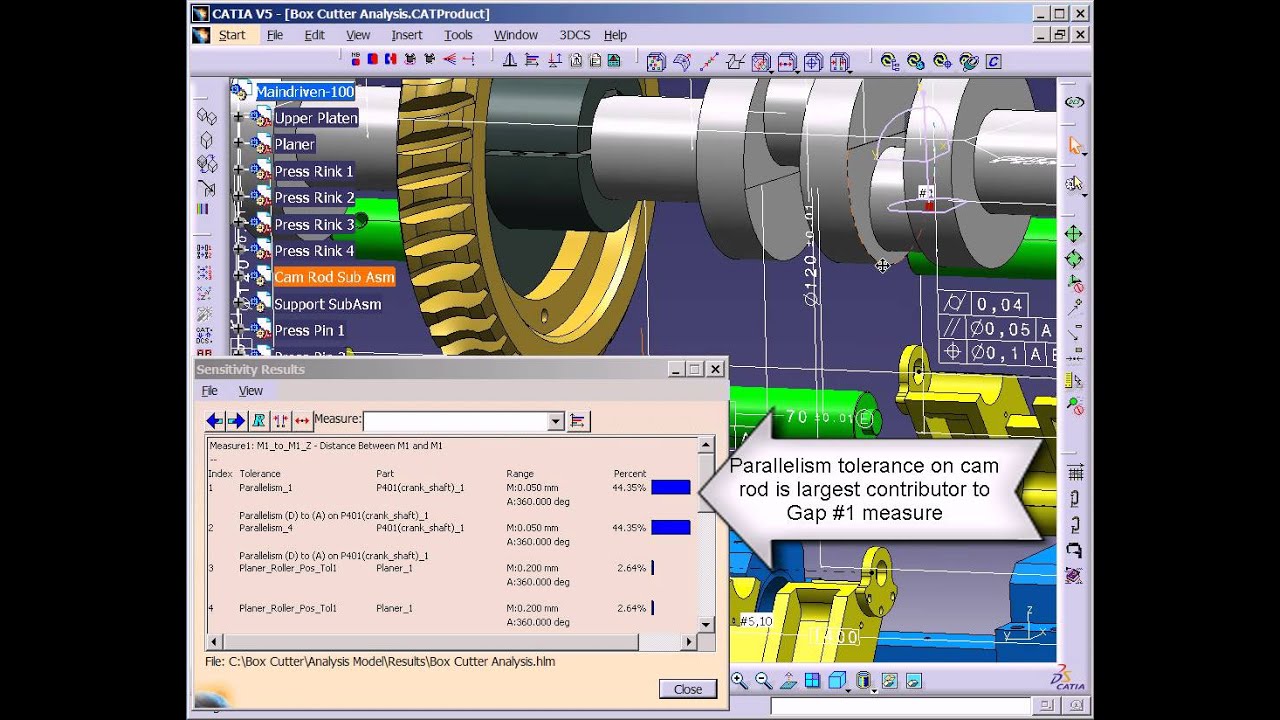This screenshot has width=1280, height=720.
Task: Click Planer_Roller_Pos_Tol1 in row 3
Action: click(x=288, y=568)
